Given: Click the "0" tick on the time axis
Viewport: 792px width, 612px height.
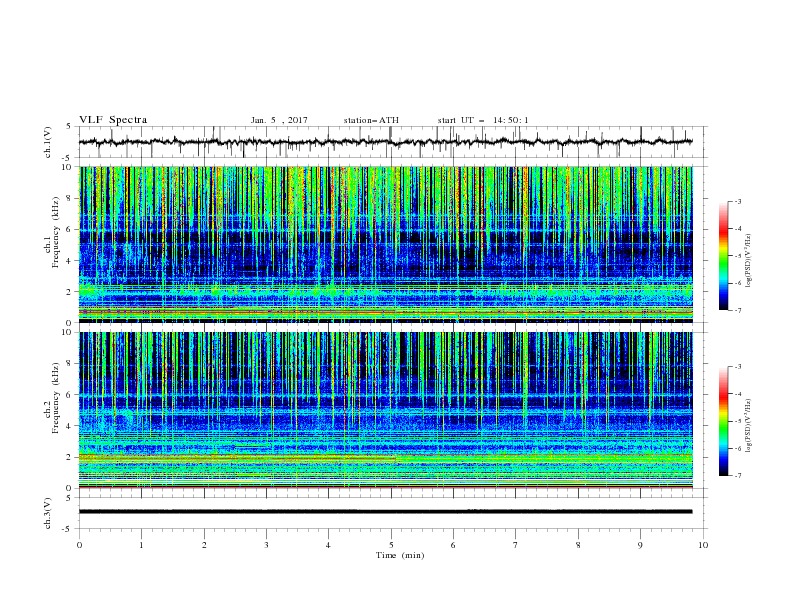Looking at the screenshot, I should coord(79,545).
